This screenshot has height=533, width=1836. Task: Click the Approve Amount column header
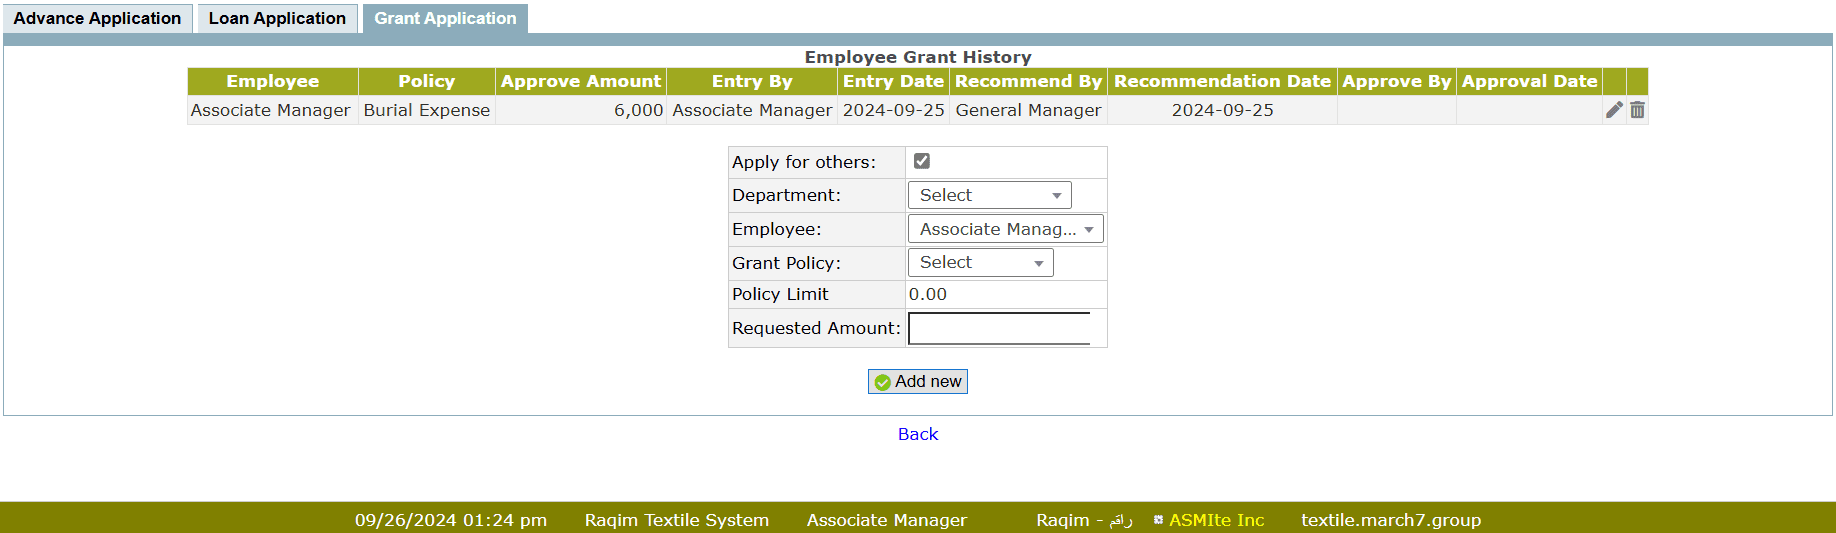coord(580,81)
